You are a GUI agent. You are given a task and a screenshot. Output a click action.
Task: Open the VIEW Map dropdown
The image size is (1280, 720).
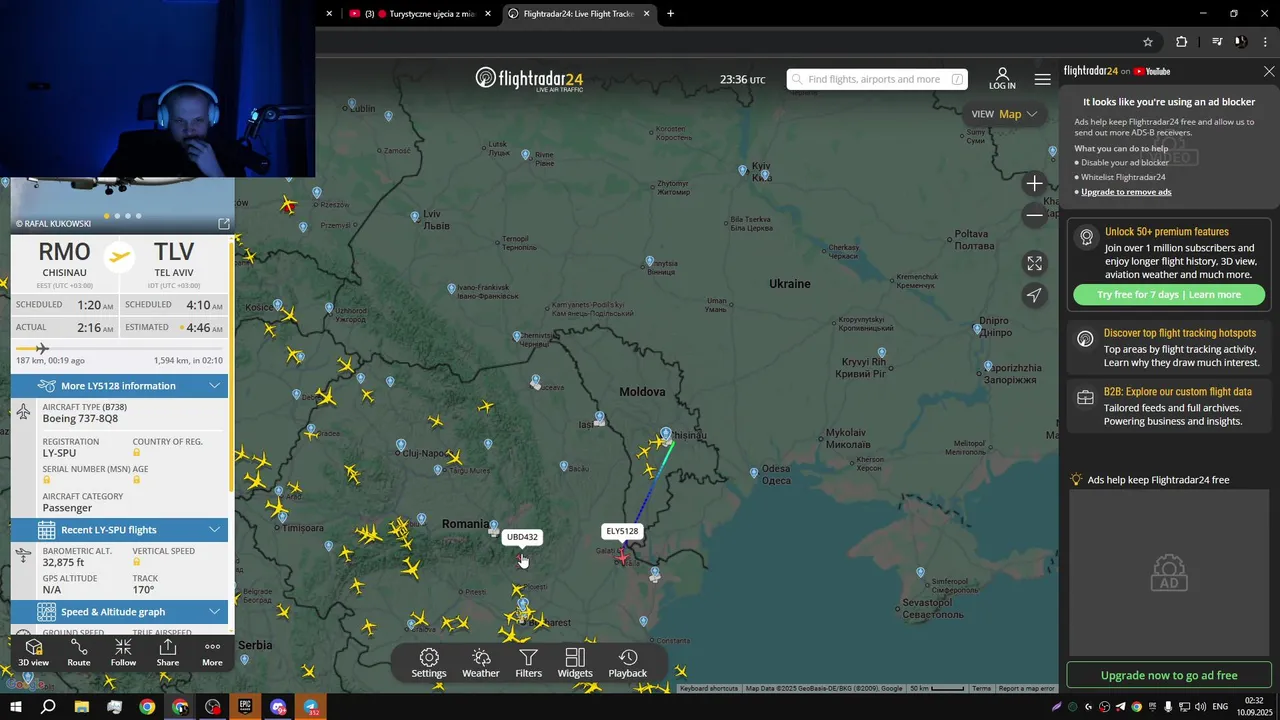pyautogui.click(x=1004, y=114)
